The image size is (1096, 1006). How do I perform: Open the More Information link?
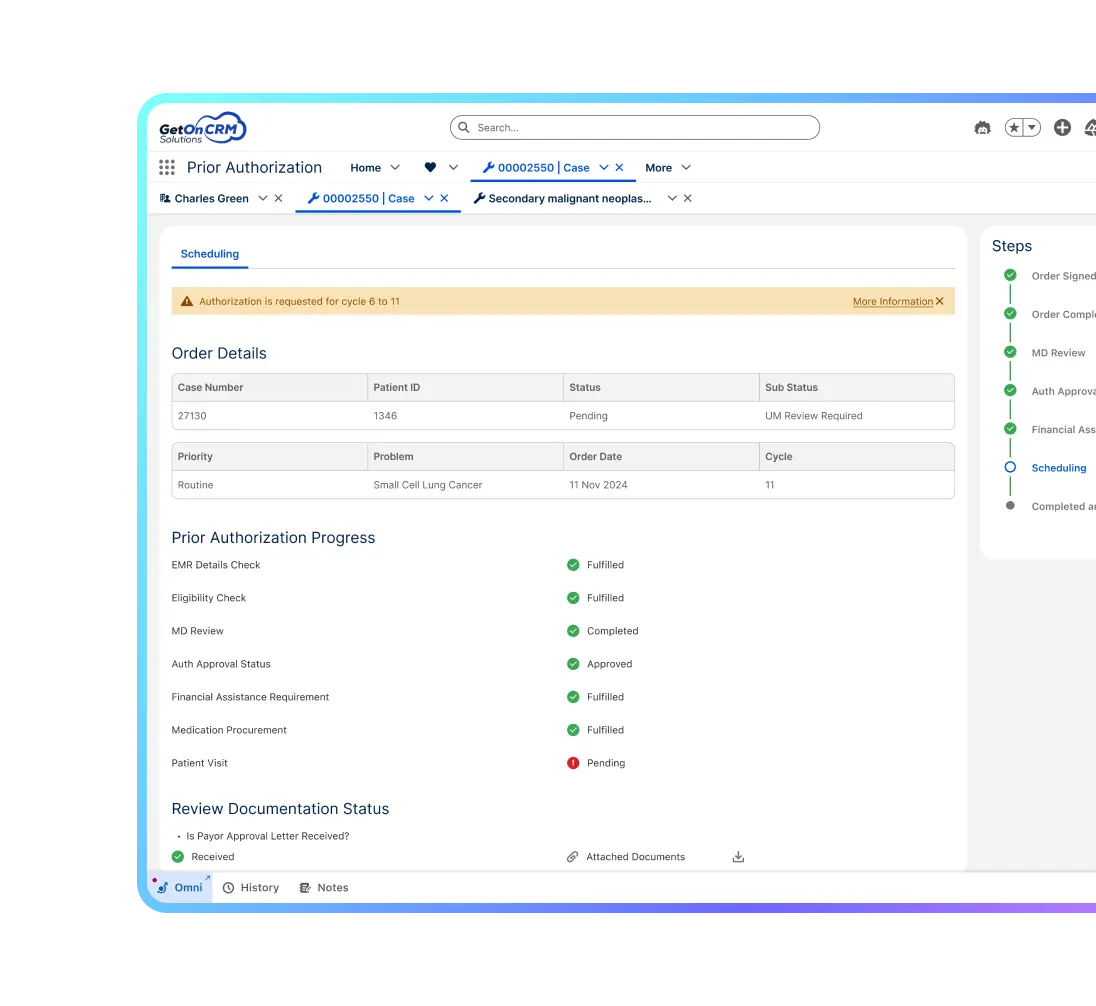[892, 301]
